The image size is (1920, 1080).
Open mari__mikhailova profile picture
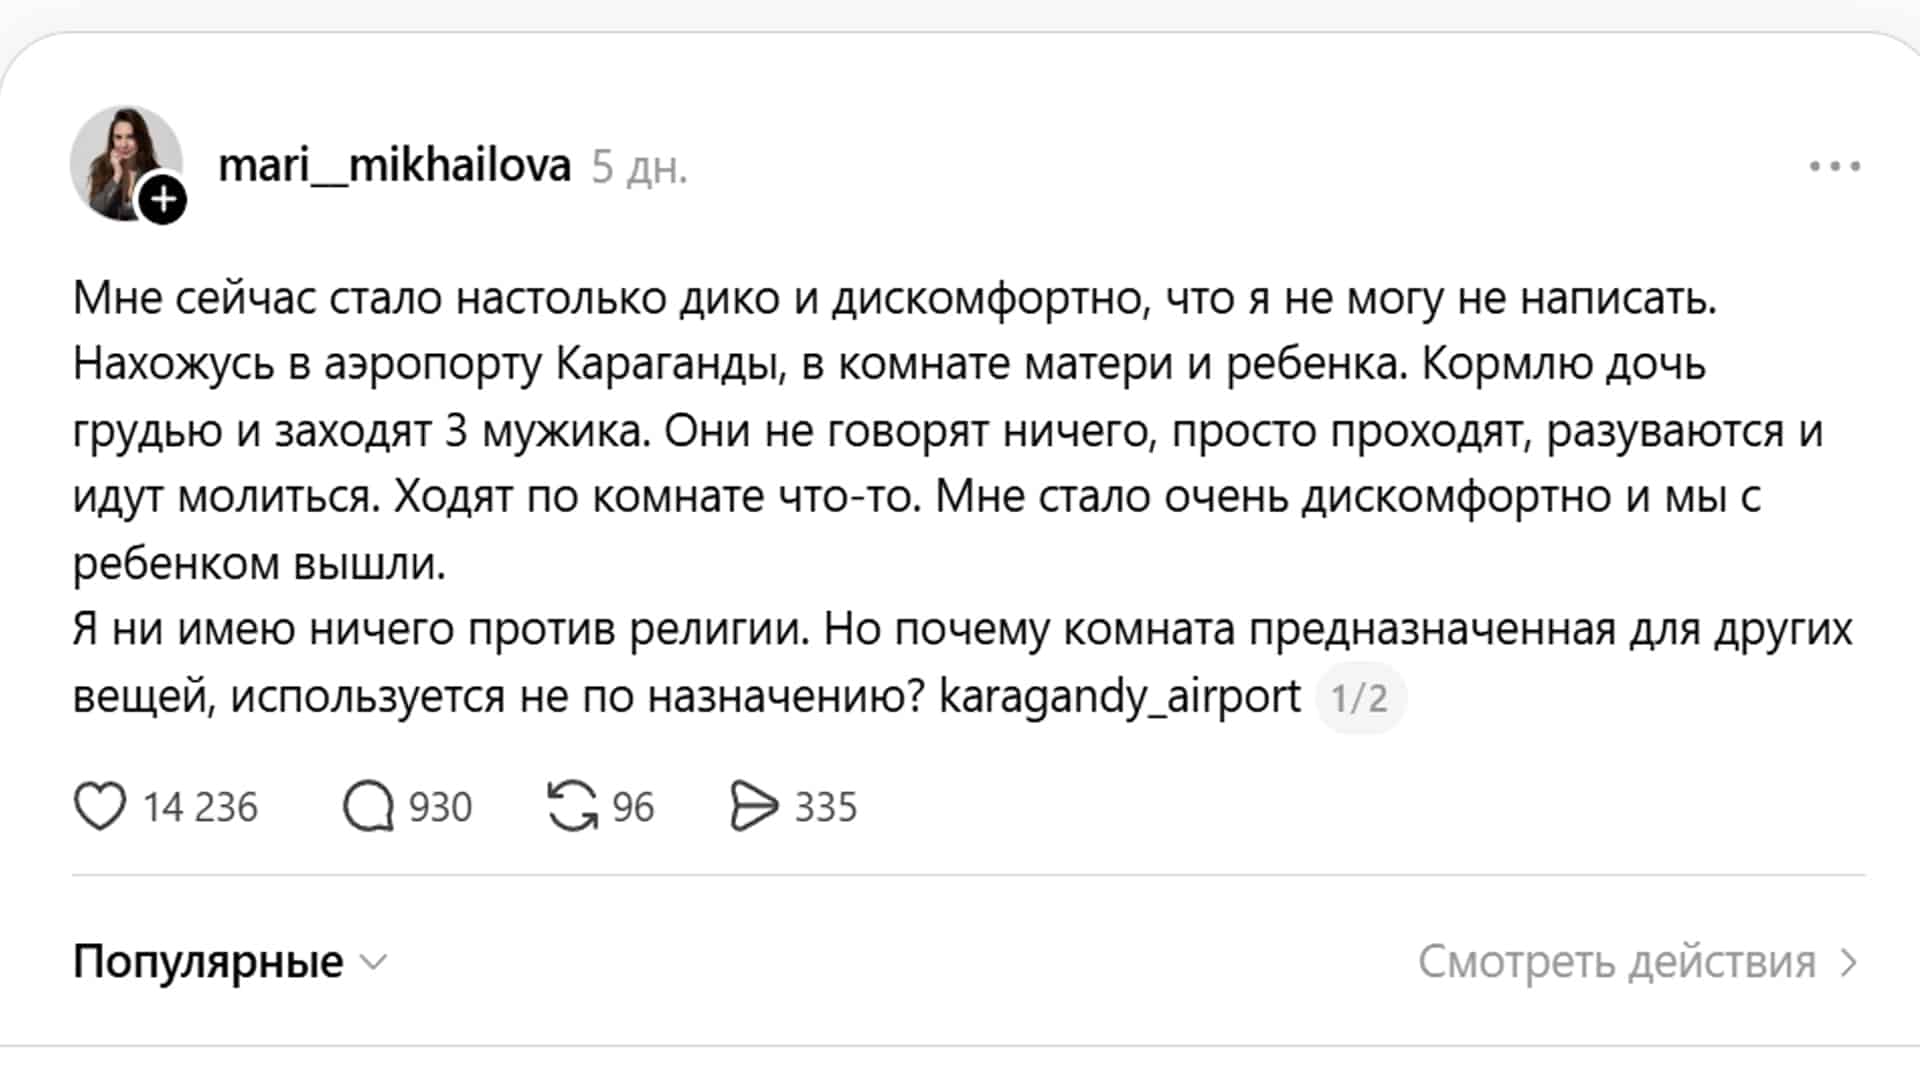(122, 160)
